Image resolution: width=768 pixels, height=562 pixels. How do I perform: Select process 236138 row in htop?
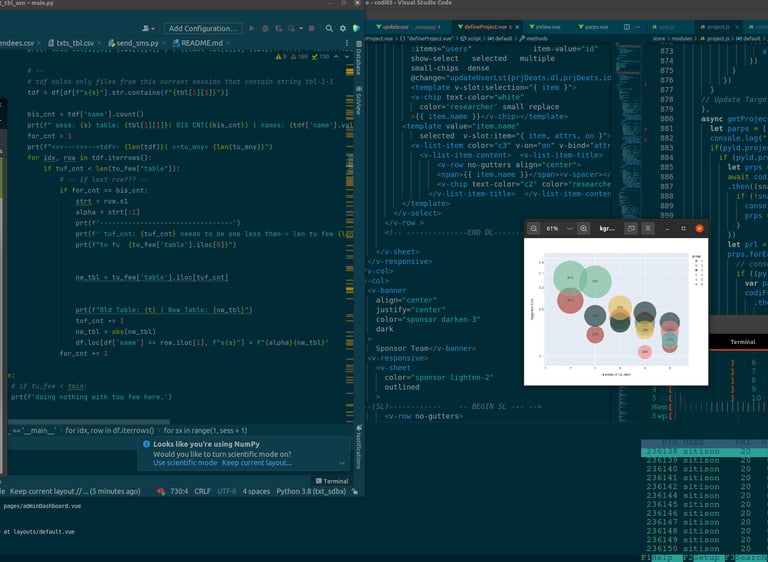(x=704, y=451)
